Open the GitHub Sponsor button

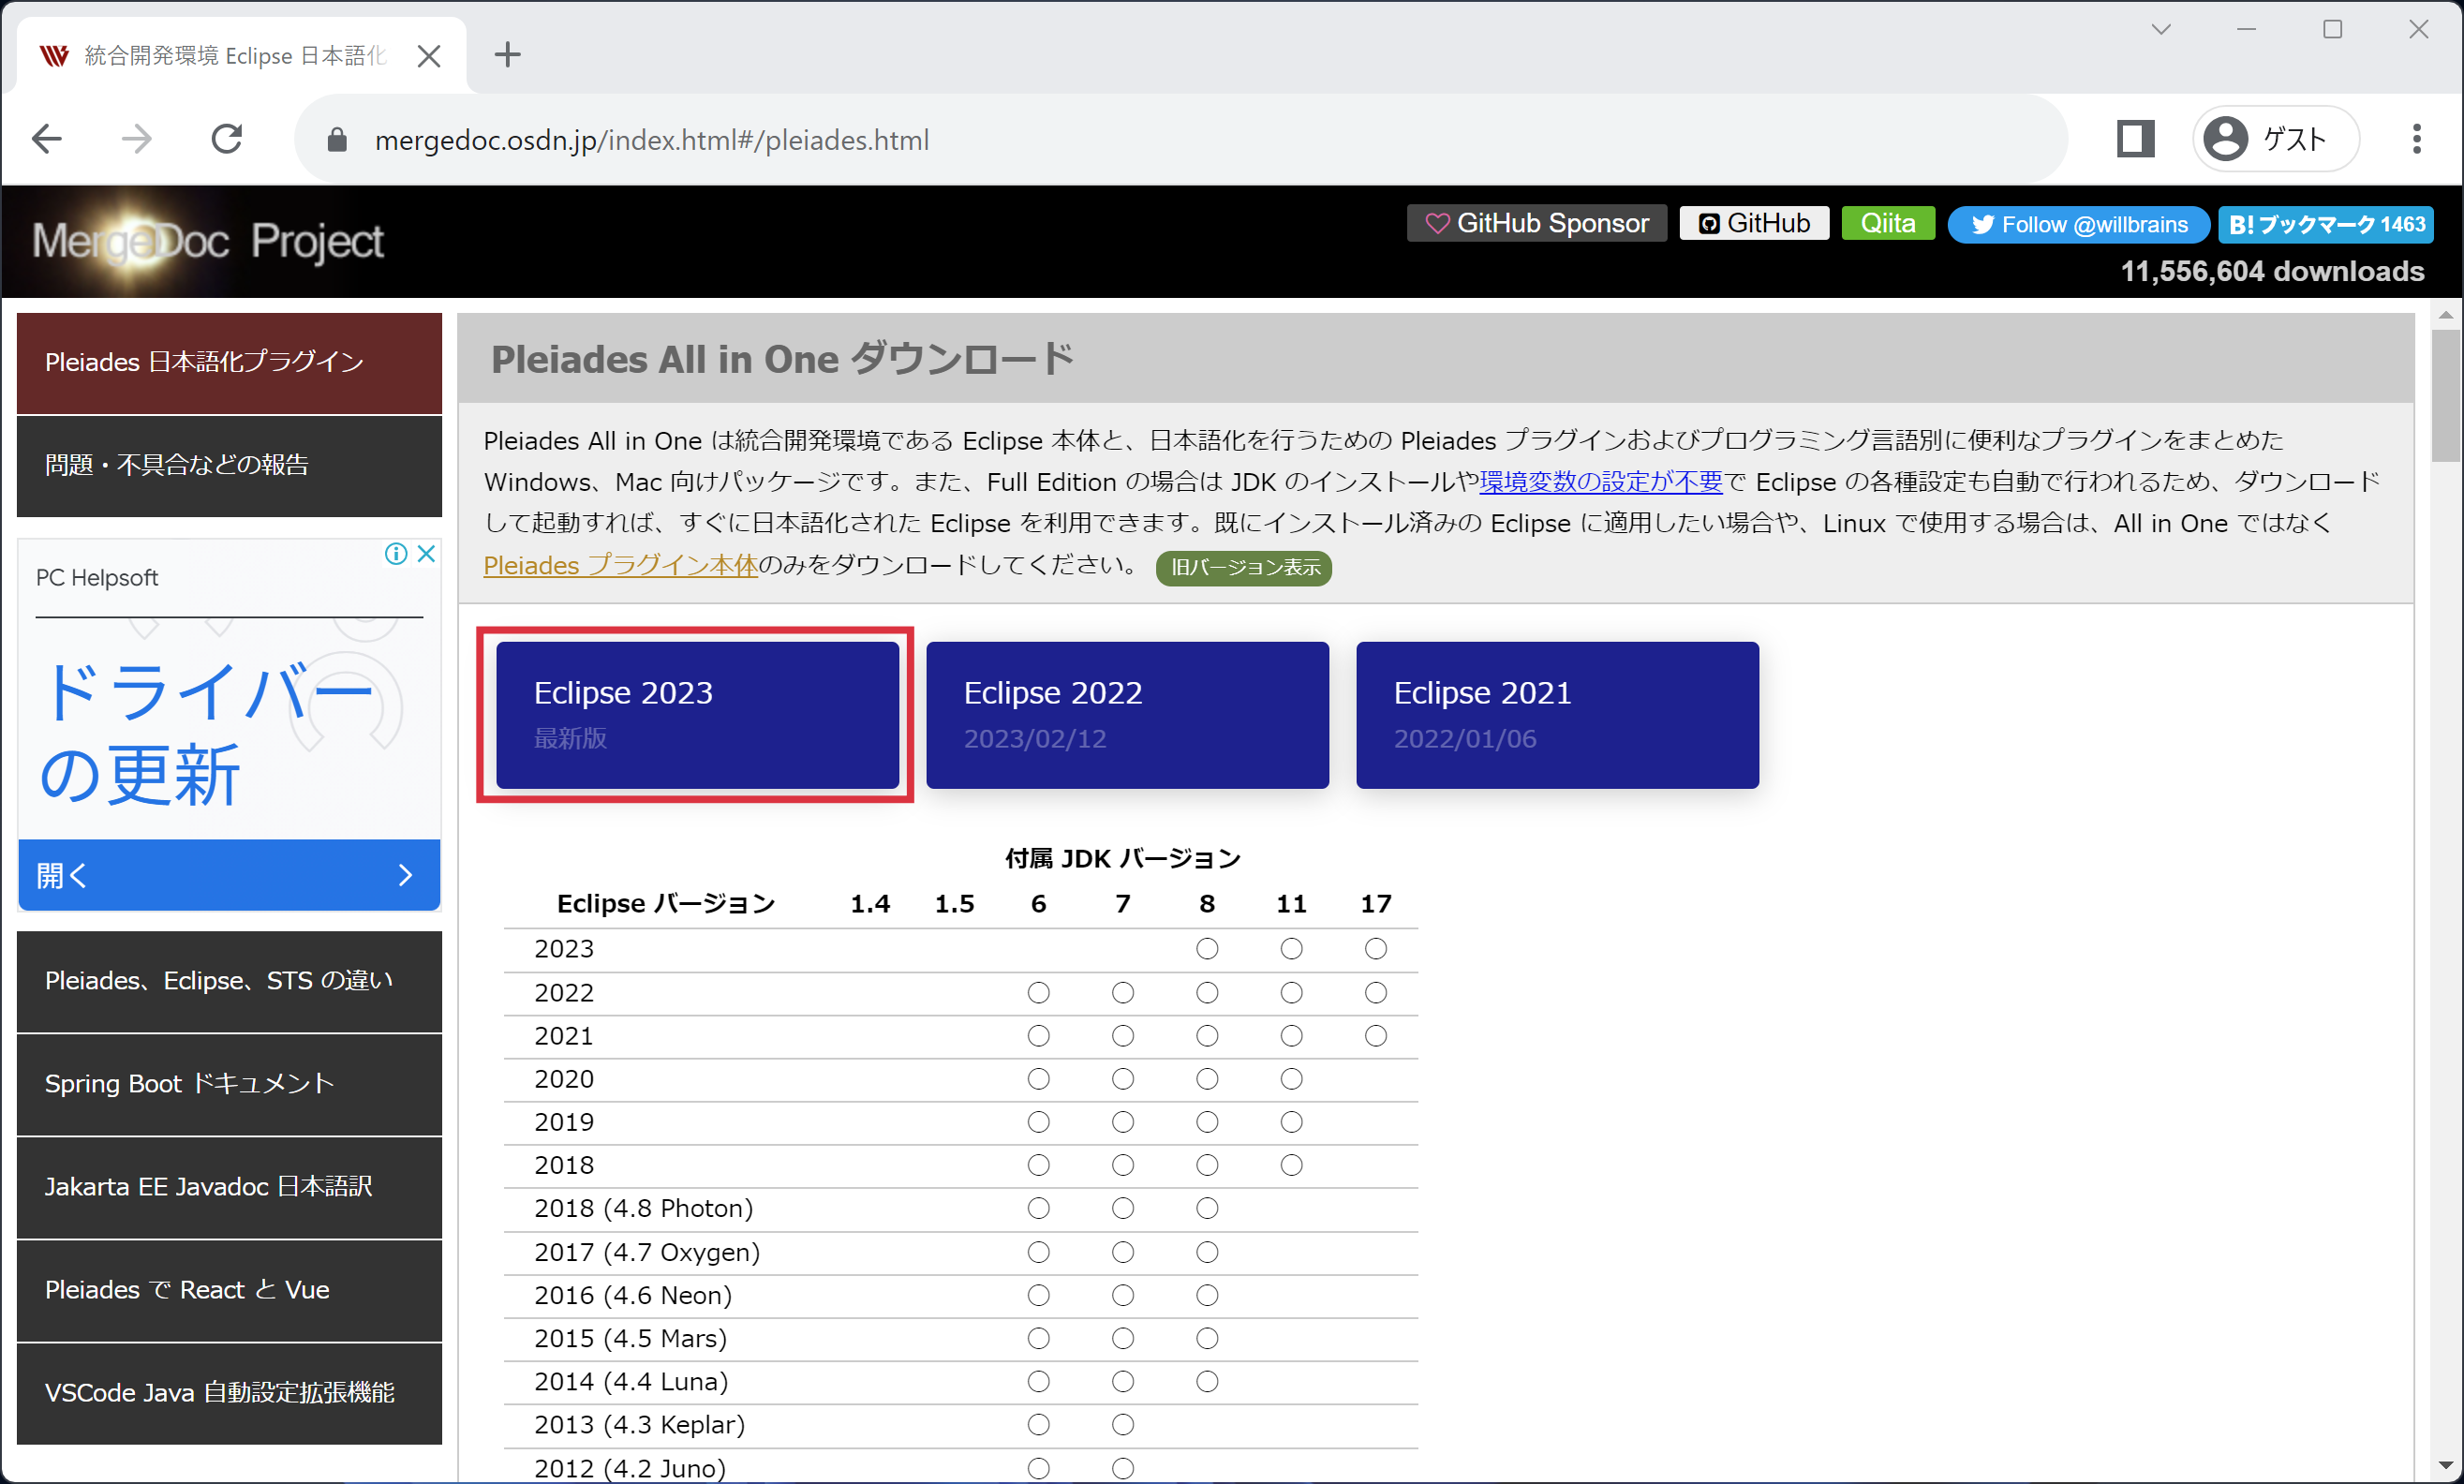[x=1537, y=223]
